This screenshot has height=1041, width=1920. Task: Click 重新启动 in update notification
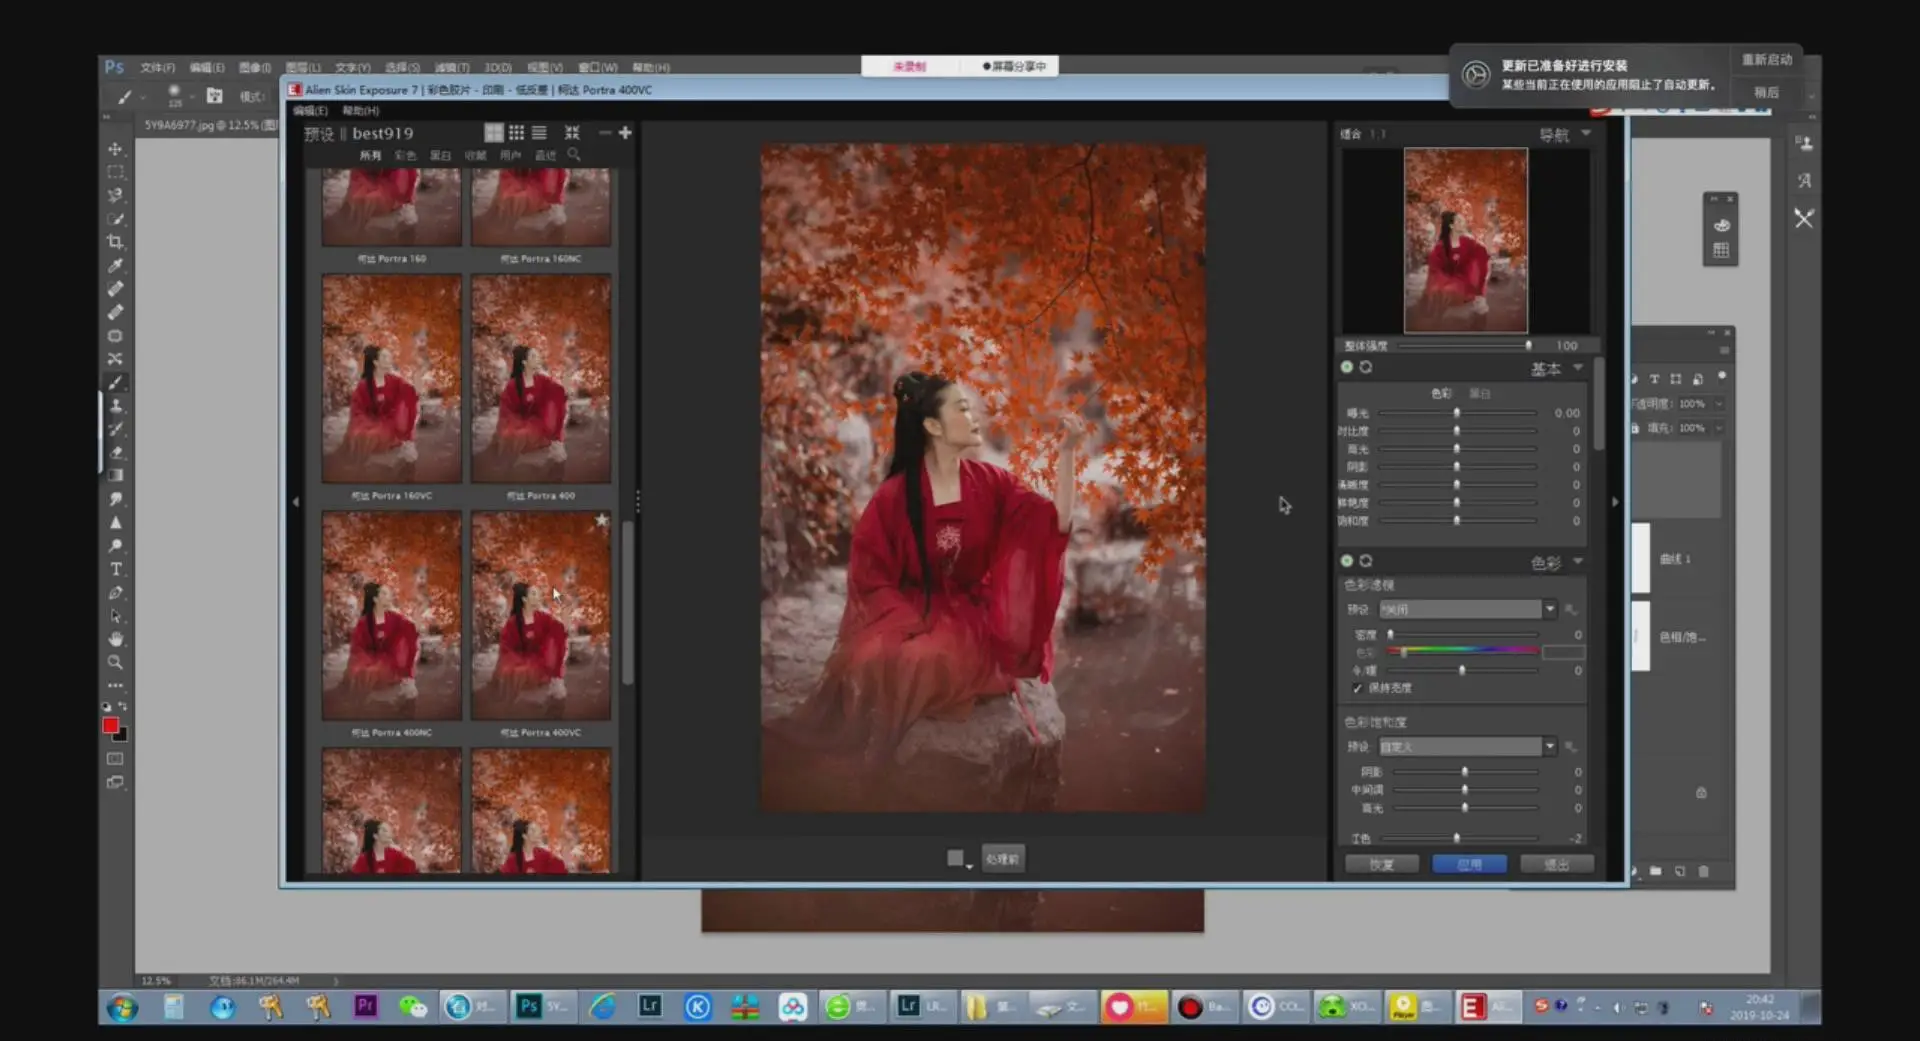1767,60
